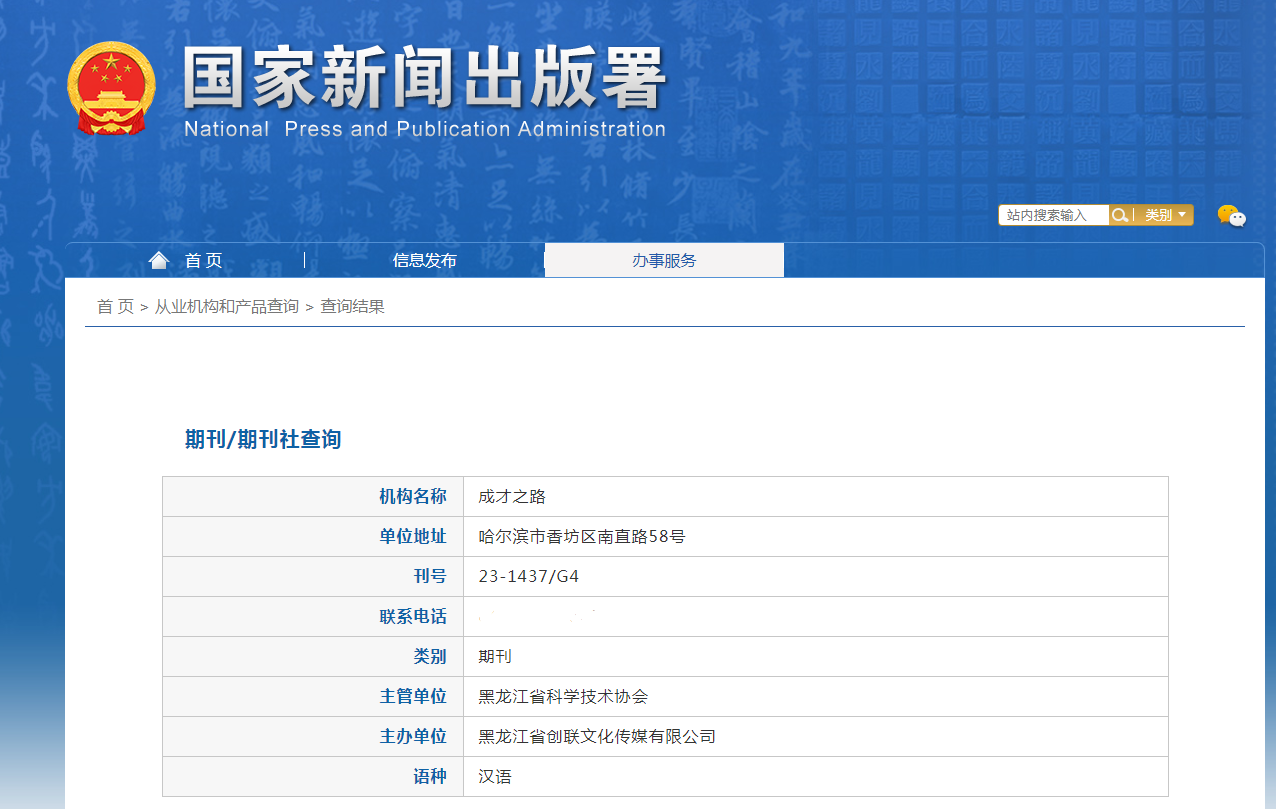Click the 刊号 value 23-1437/G4
The image size is (1276, 809).
pos(529,577)
